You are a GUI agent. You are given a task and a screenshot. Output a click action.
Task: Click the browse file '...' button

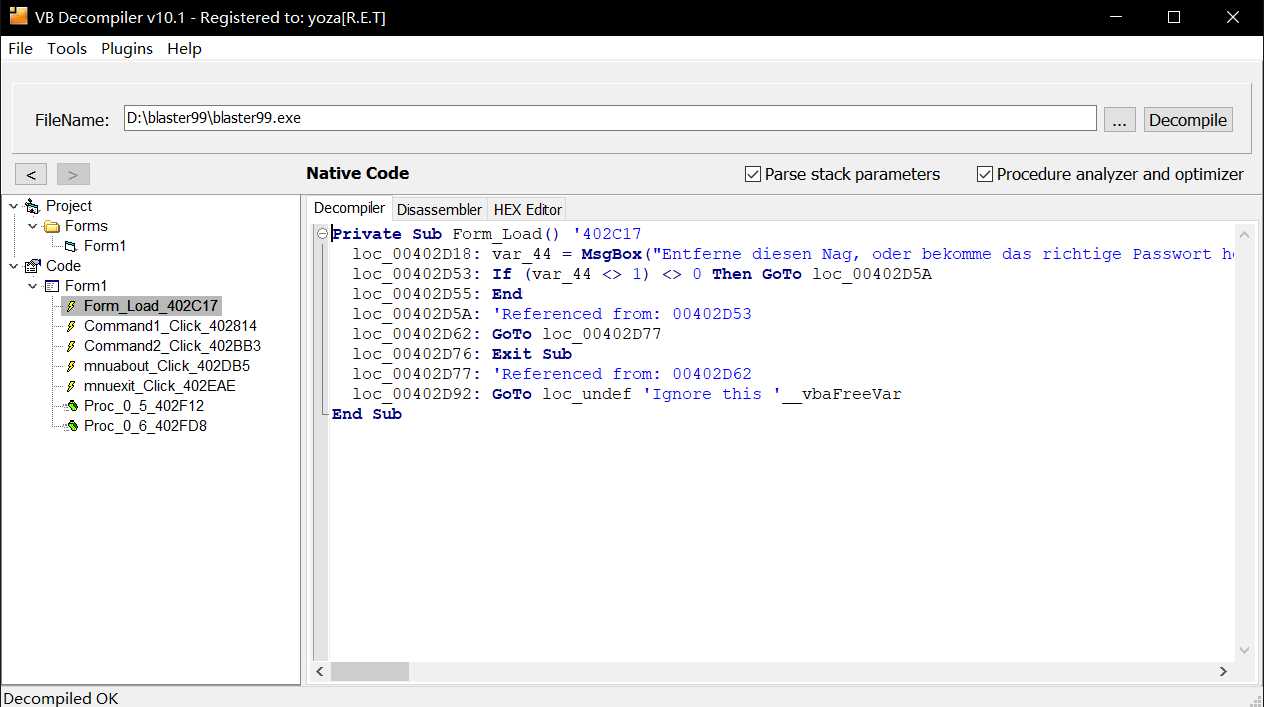1119,120
